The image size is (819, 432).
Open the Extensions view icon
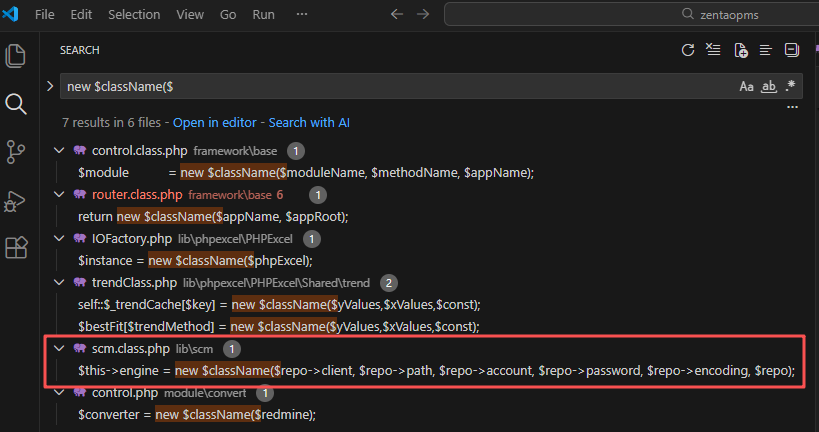16,248
